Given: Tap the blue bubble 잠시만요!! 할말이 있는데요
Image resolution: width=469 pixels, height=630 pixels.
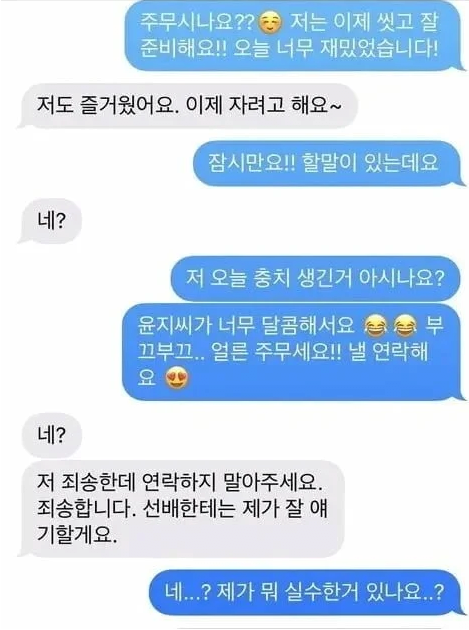Looking at the screenshot, I should (327, 163).
